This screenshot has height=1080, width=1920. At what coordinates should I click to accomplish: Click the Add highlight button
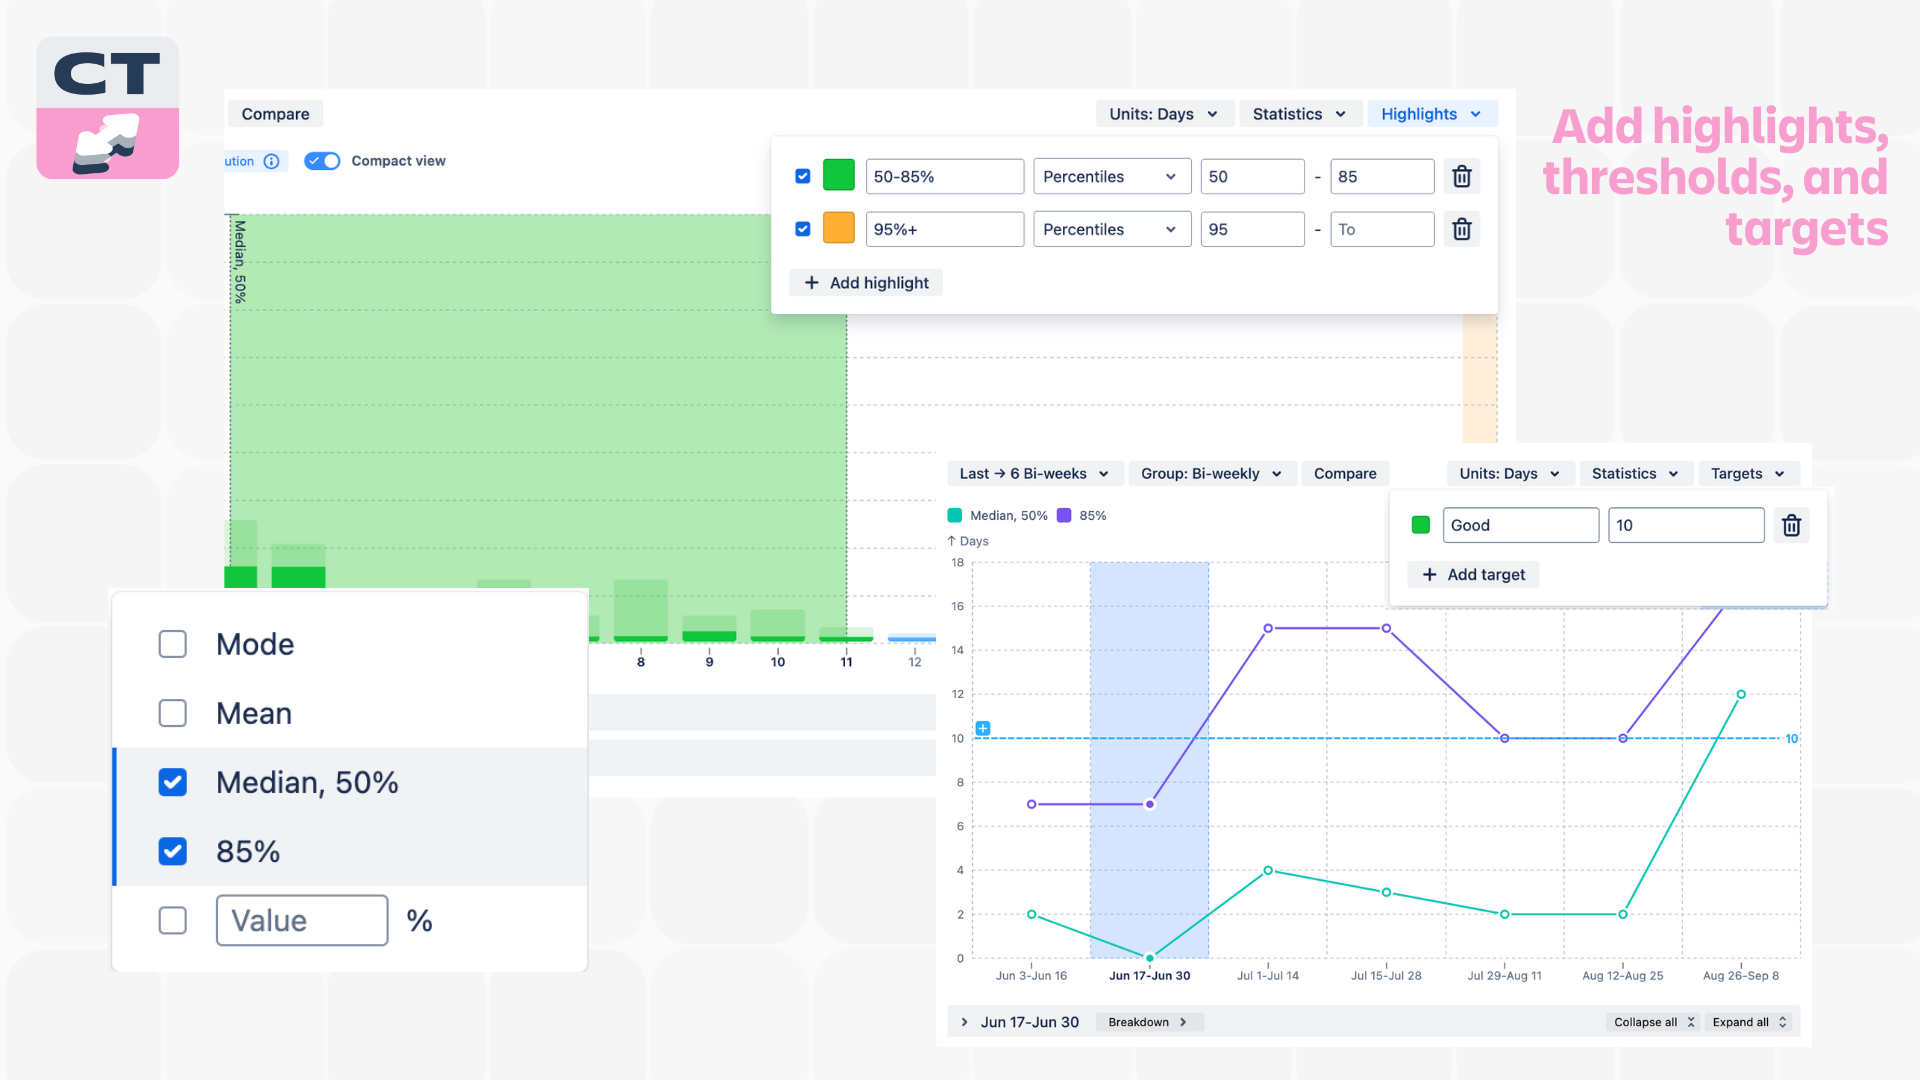pyautogui.click(x=866, y=282)
